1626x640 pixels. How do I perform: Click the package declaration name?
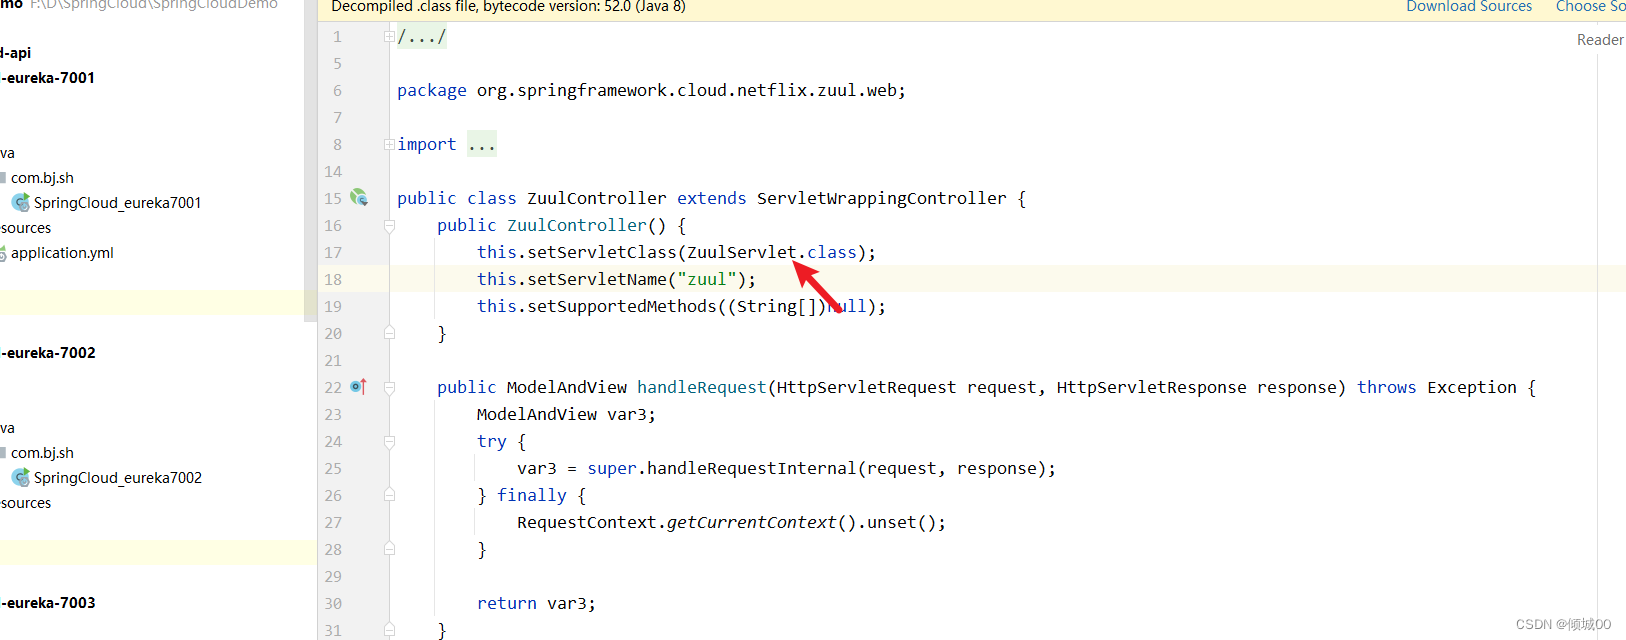pos(687,91)
